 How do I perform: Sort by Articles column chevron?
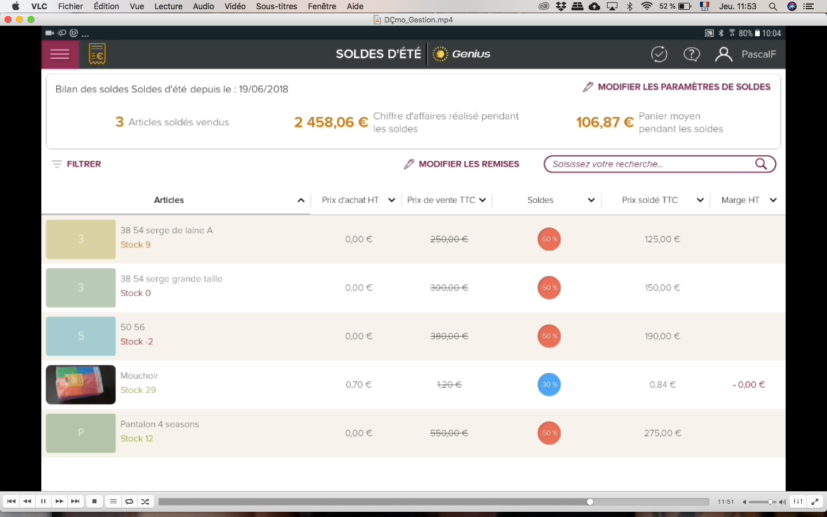301,200
